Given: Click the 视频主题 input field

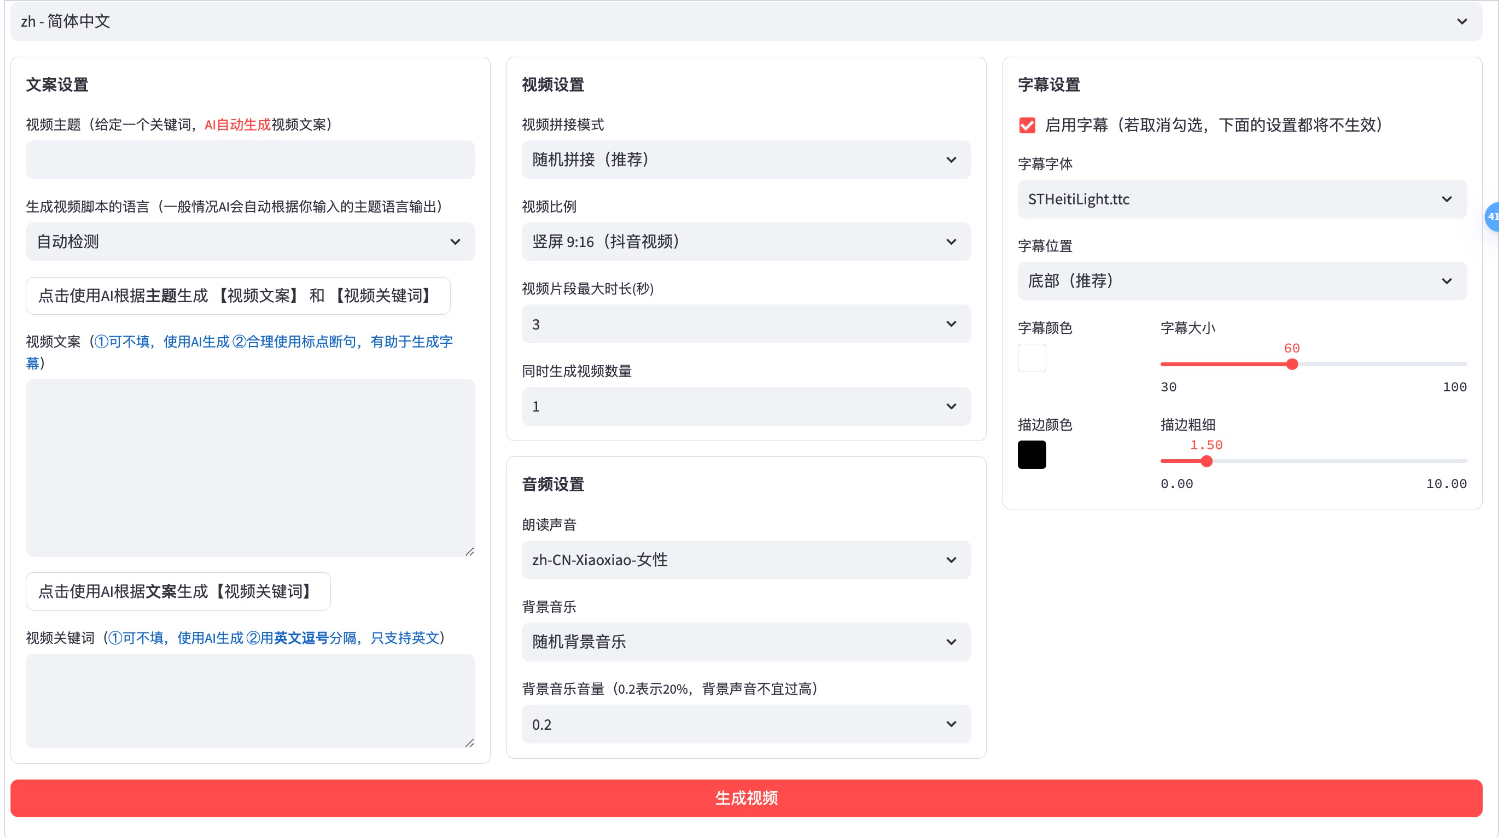Looking at the screenshot, I should coord(250,160).
